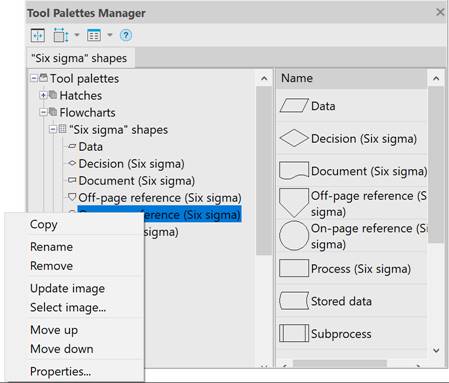The image size is (449, 383).
Task: Open dropdown arrow next to the layout icon
Action: (77, 35)
